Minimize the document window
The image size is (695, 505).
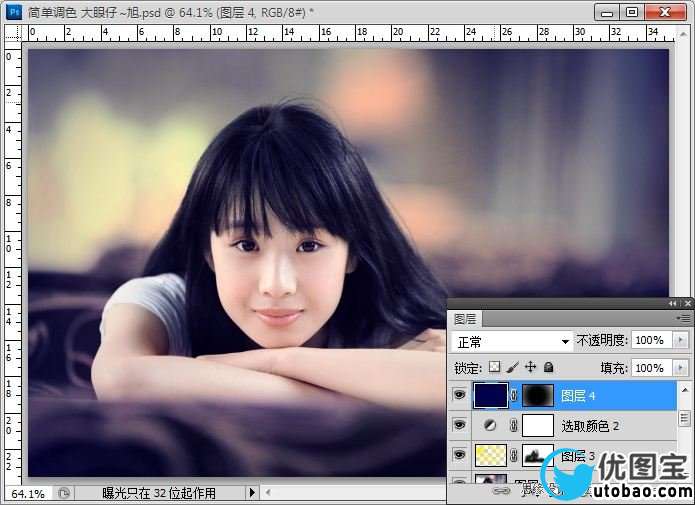pos(607,12)
